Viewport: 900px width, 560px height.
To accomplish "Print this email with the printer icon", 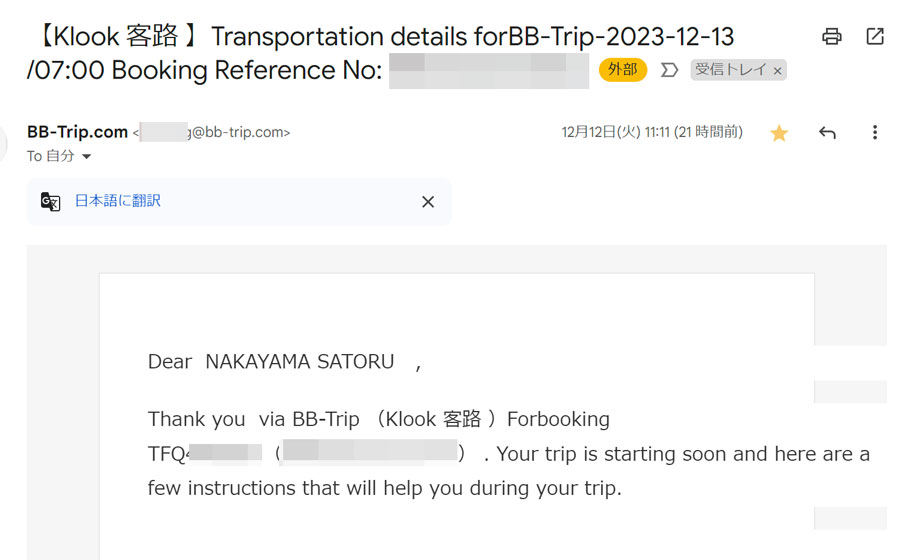I will click(831, 37).
